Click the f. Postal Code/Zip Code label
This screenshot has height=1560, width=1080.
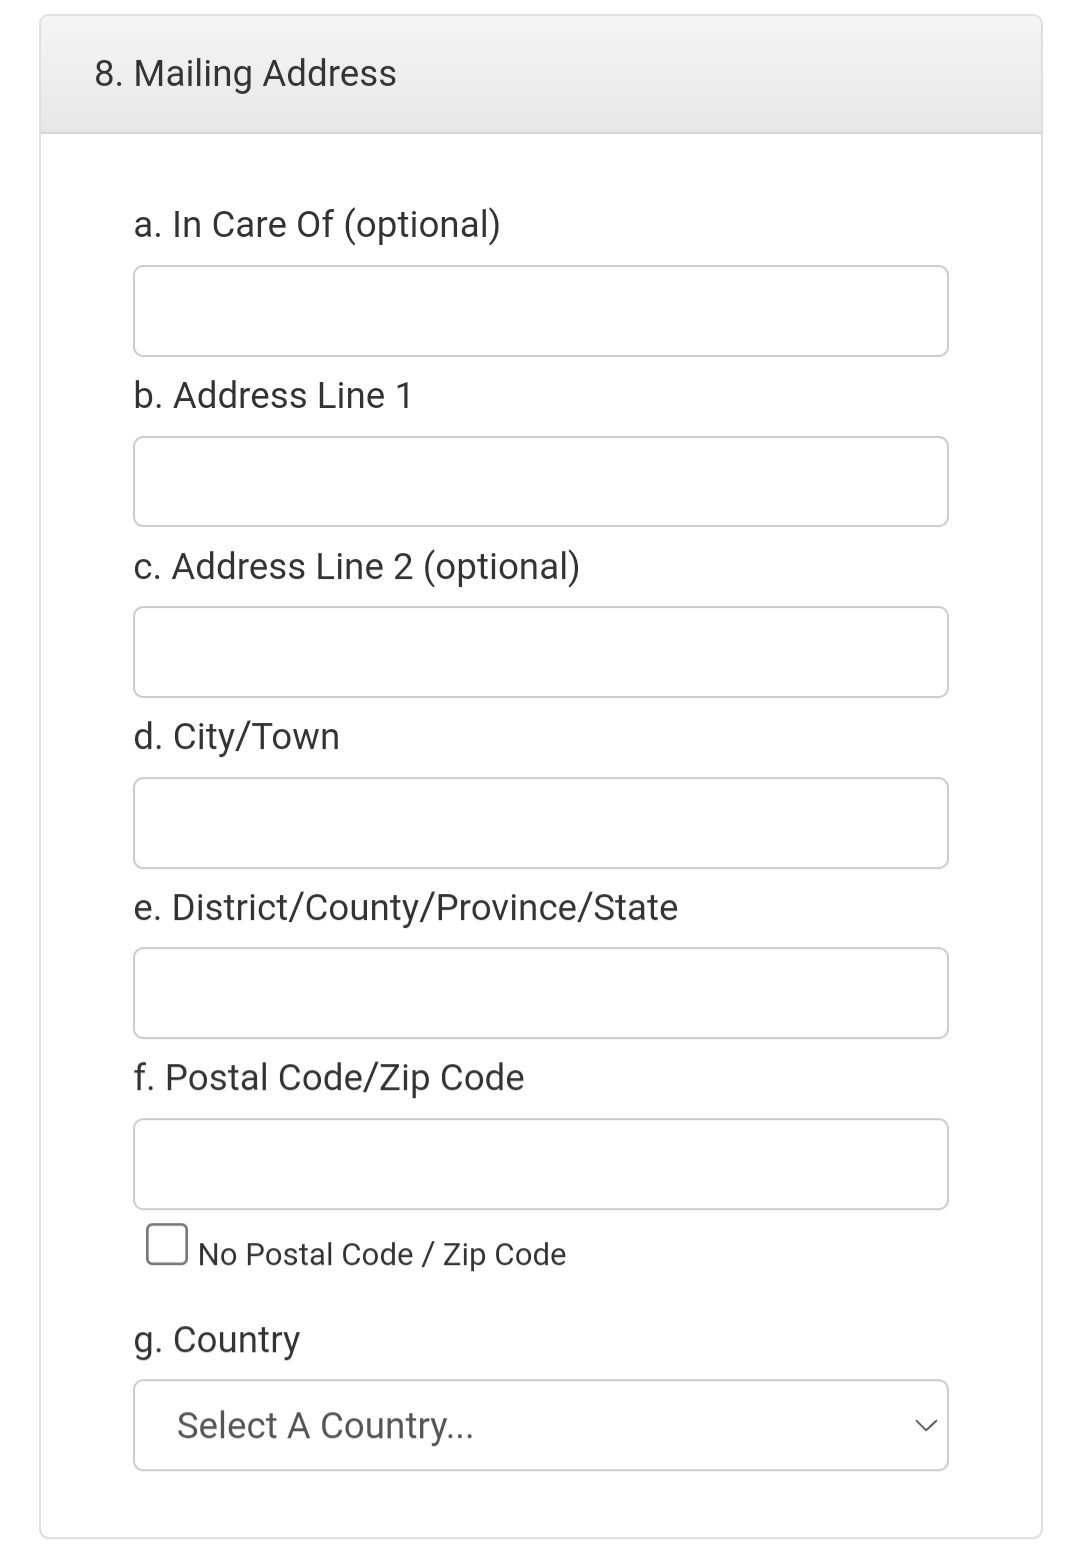tap(329, 1077)
